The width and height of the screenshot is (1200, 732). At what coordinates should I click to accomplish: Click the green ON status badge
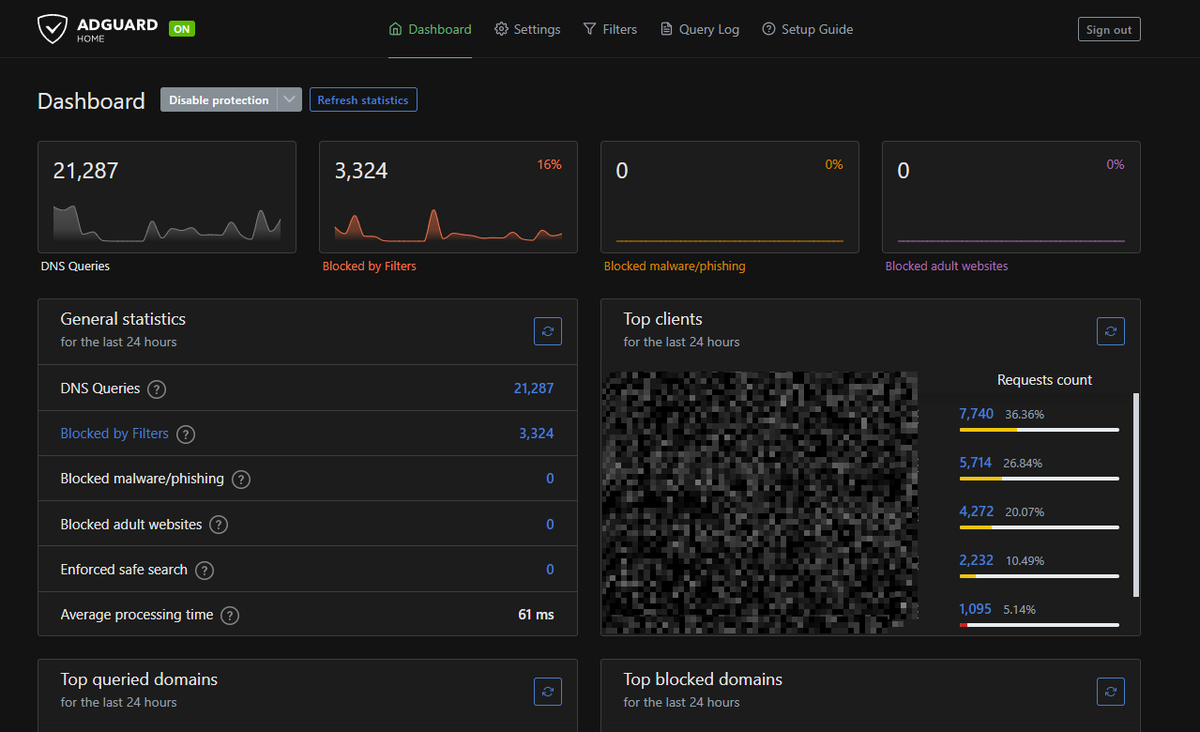[x=181, y=29]
